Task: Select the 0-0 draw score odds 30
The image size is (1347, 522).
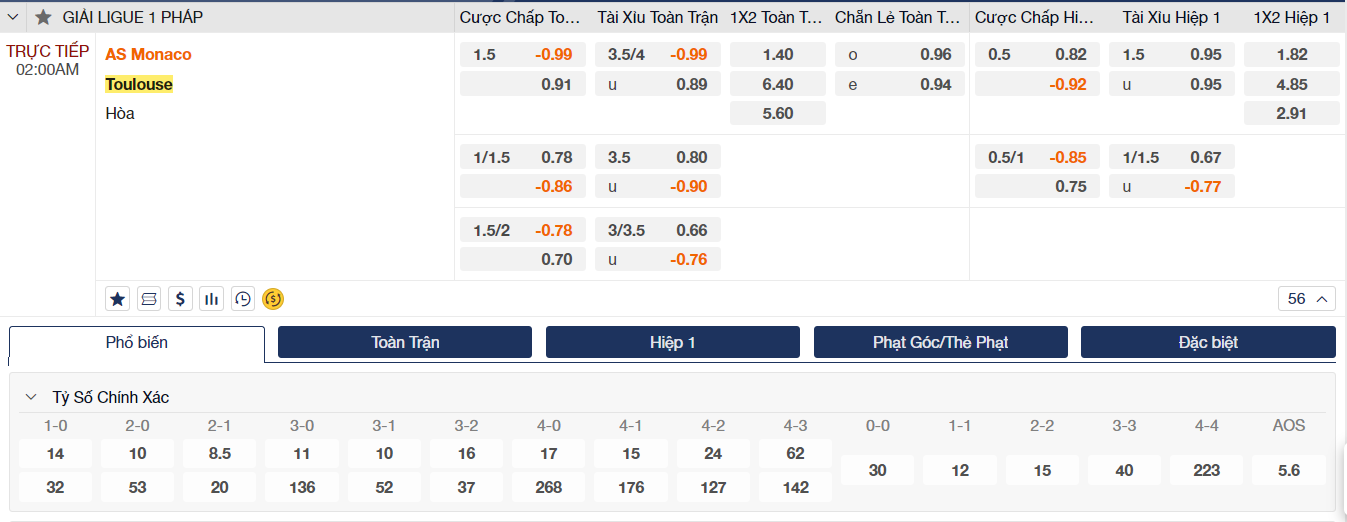Action: click(877, 470)
